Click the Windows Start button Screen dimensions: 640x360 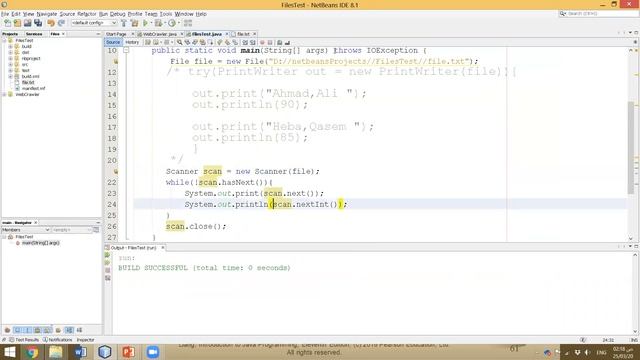pos(9,352)
